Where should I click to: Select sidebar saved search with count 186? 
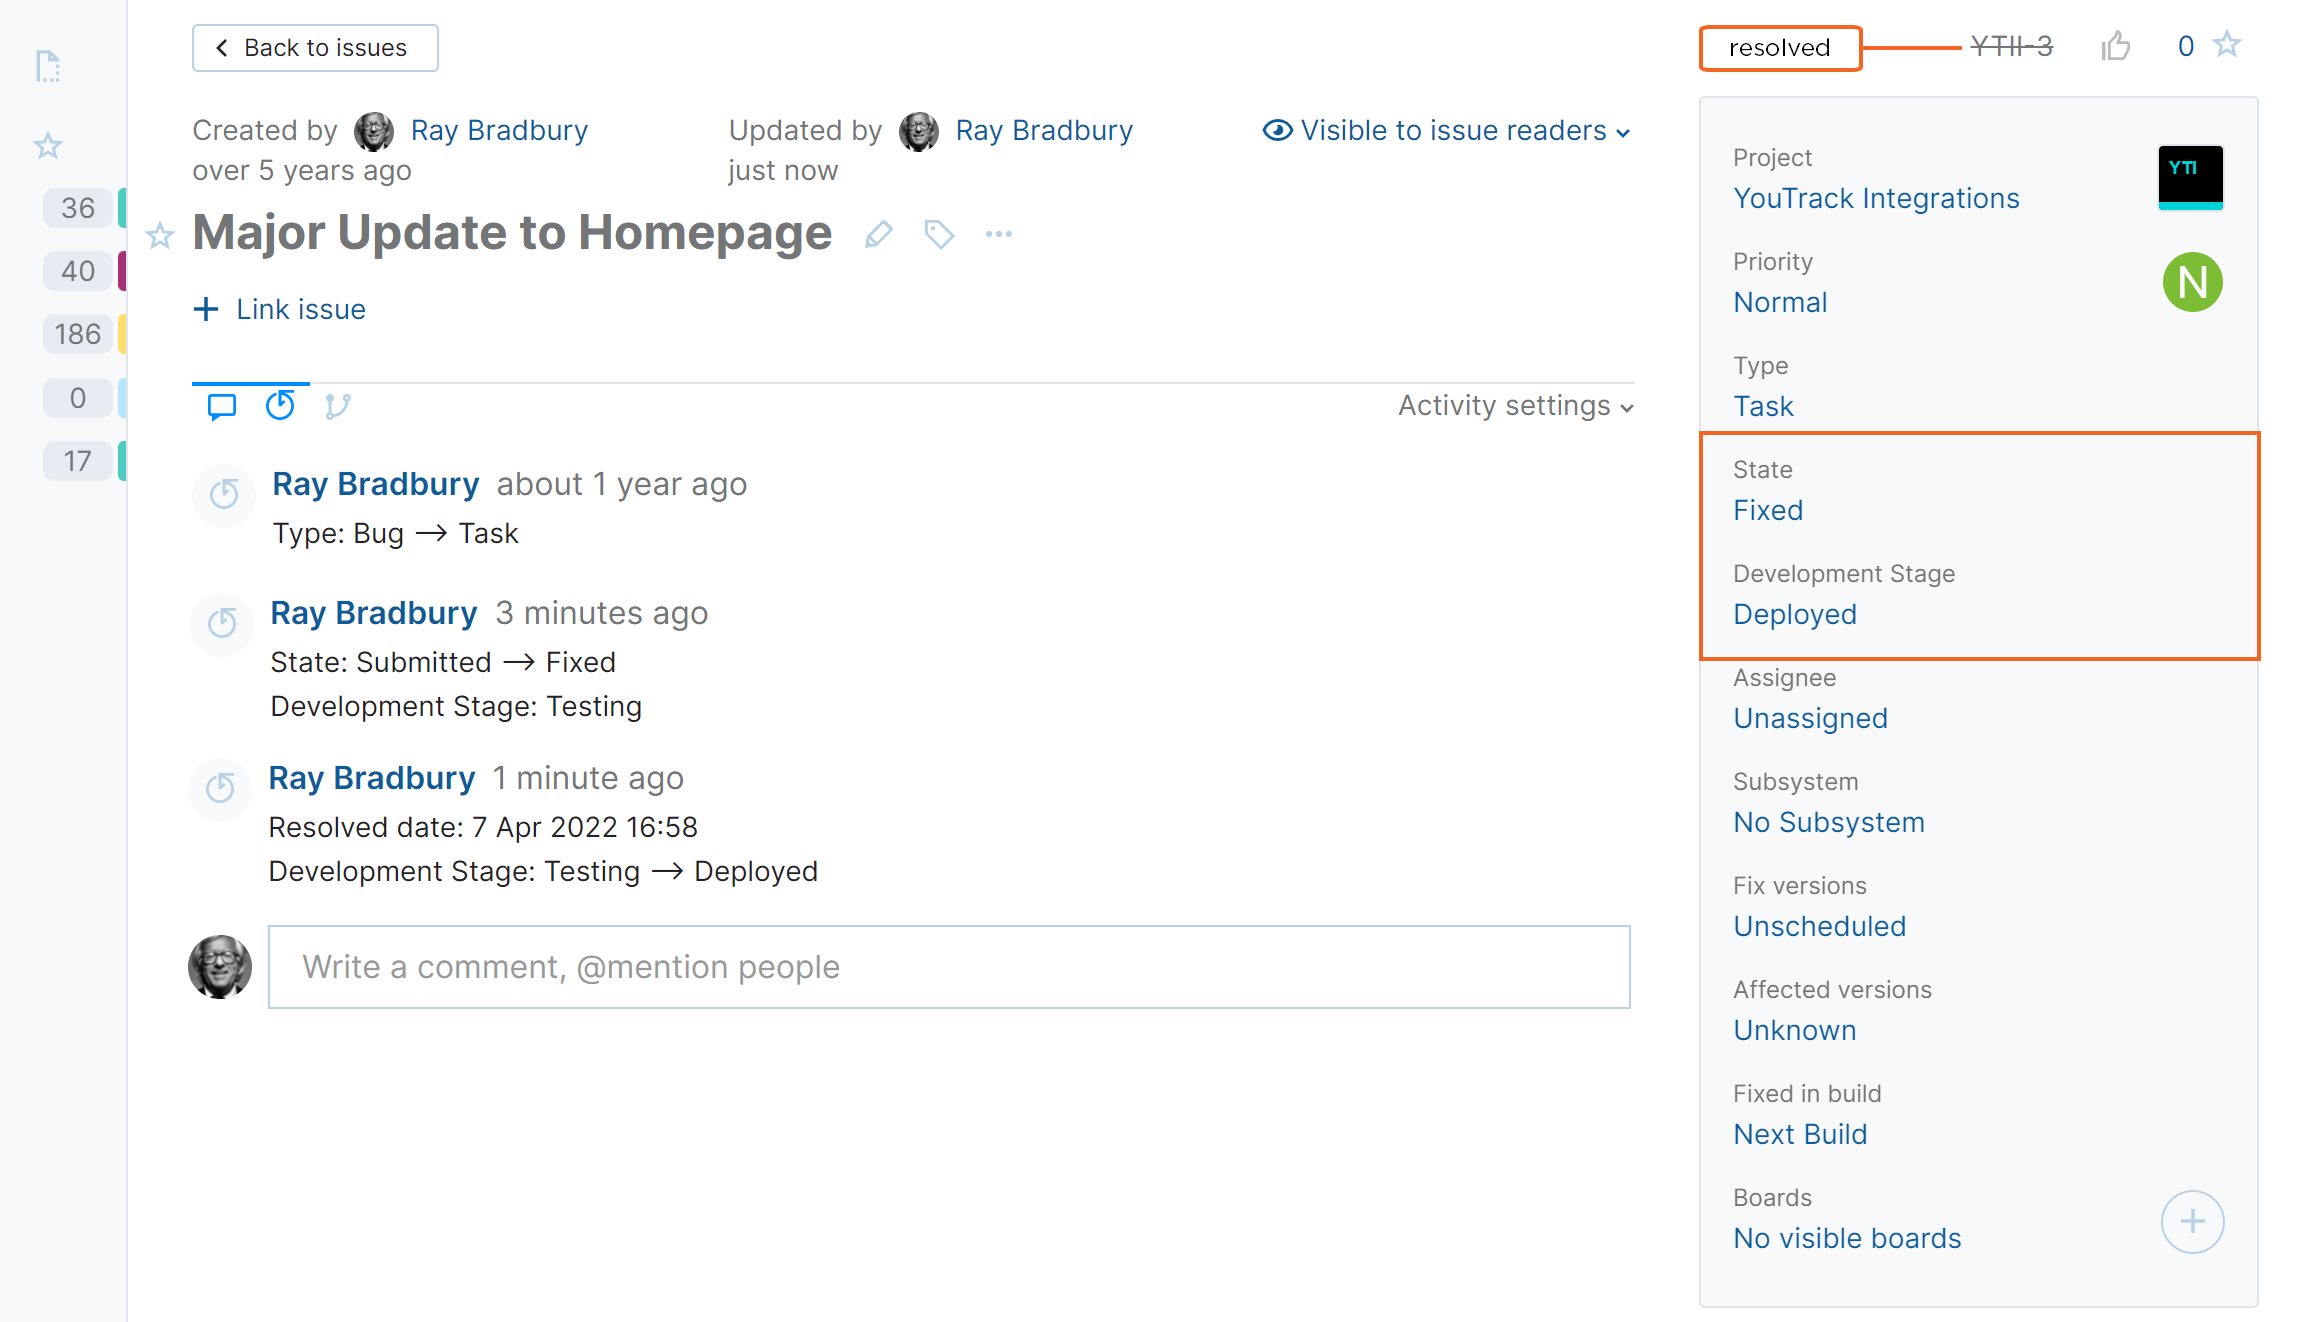click(x=78, y=334)
